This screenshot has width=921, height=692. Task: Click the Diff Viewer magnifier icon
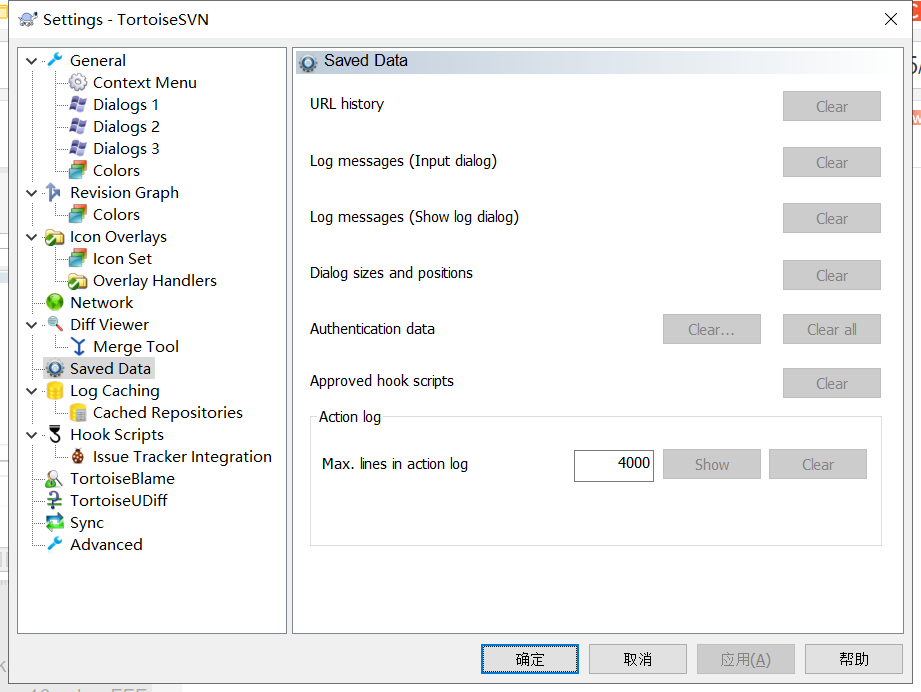55,324
